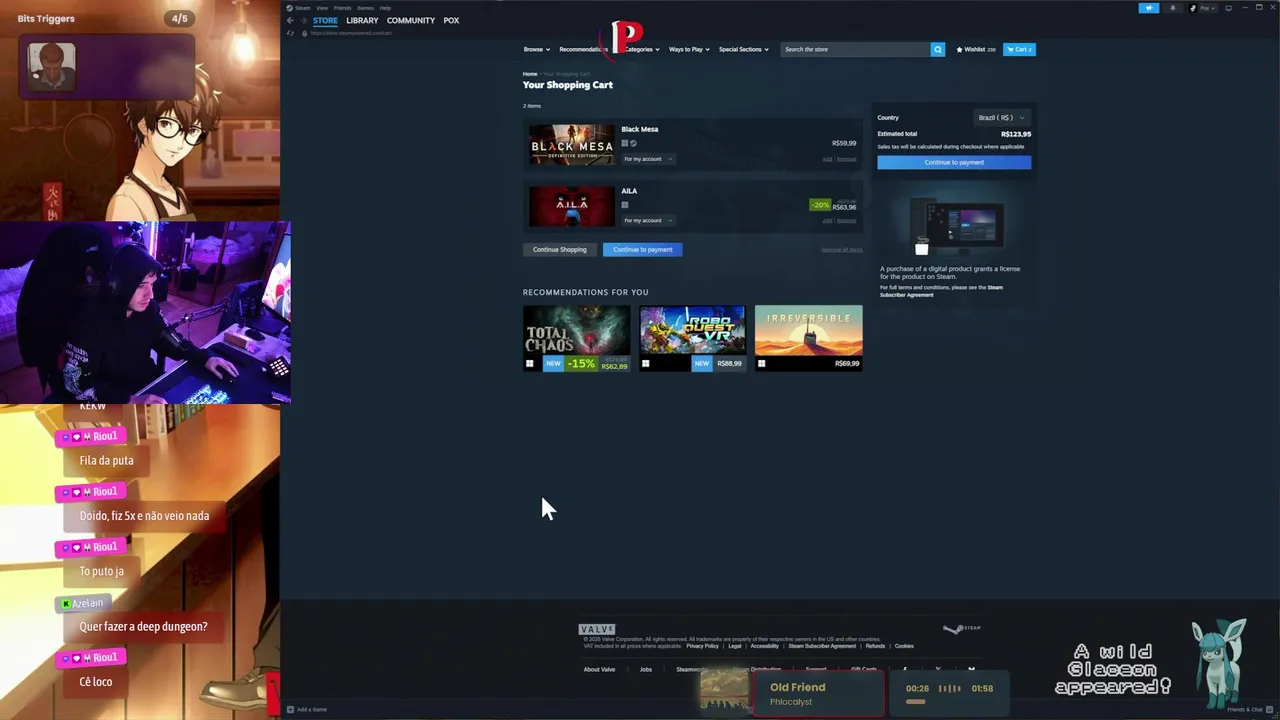Click the Steam logo in the footer
The image size is (1280, 720).
[962, 629]
